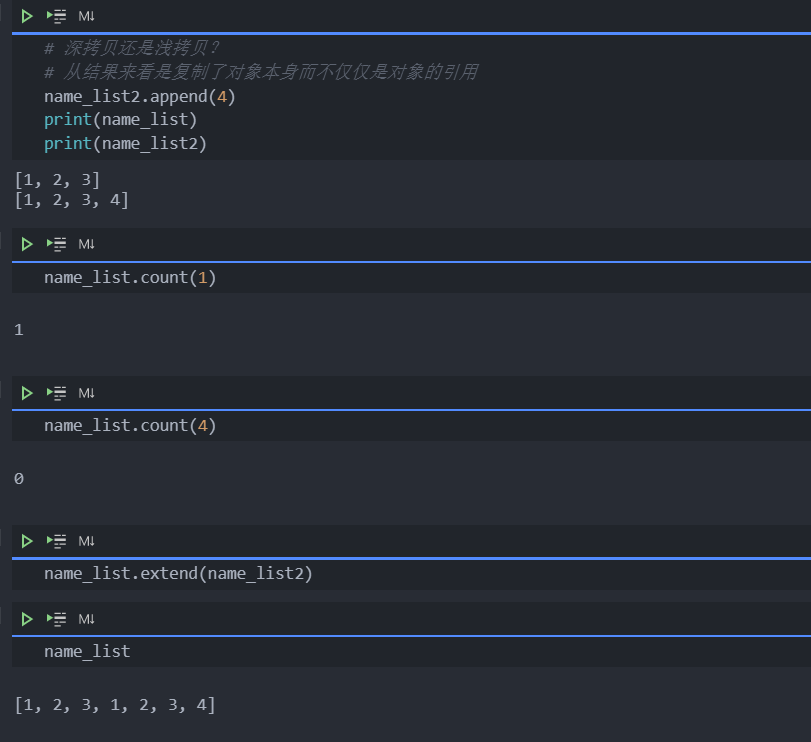811x742 pixels.
Task: Toggle Markdown on the extend(name_list2) cell
Action: click(87, 541)
